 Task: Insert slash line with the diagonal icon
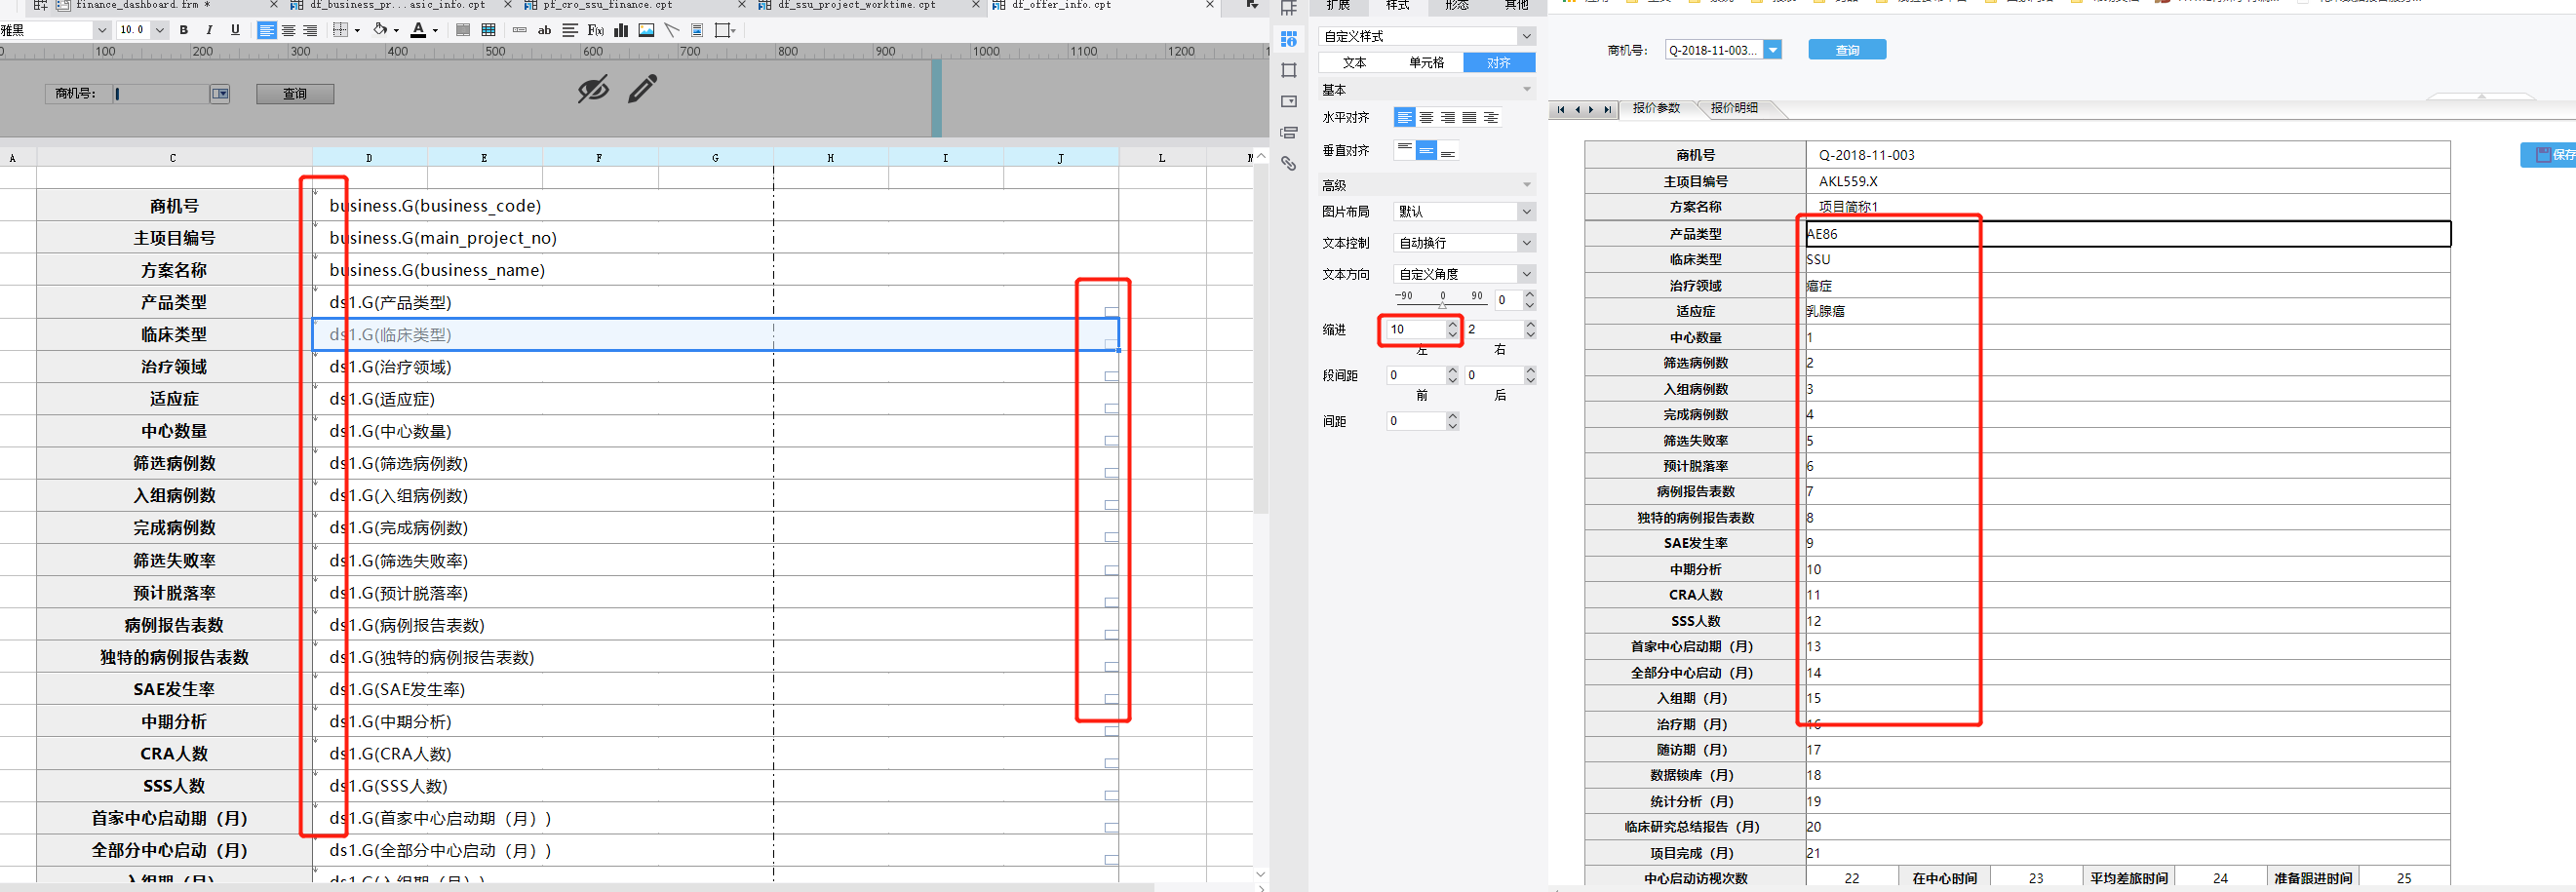tap(672, 30)
